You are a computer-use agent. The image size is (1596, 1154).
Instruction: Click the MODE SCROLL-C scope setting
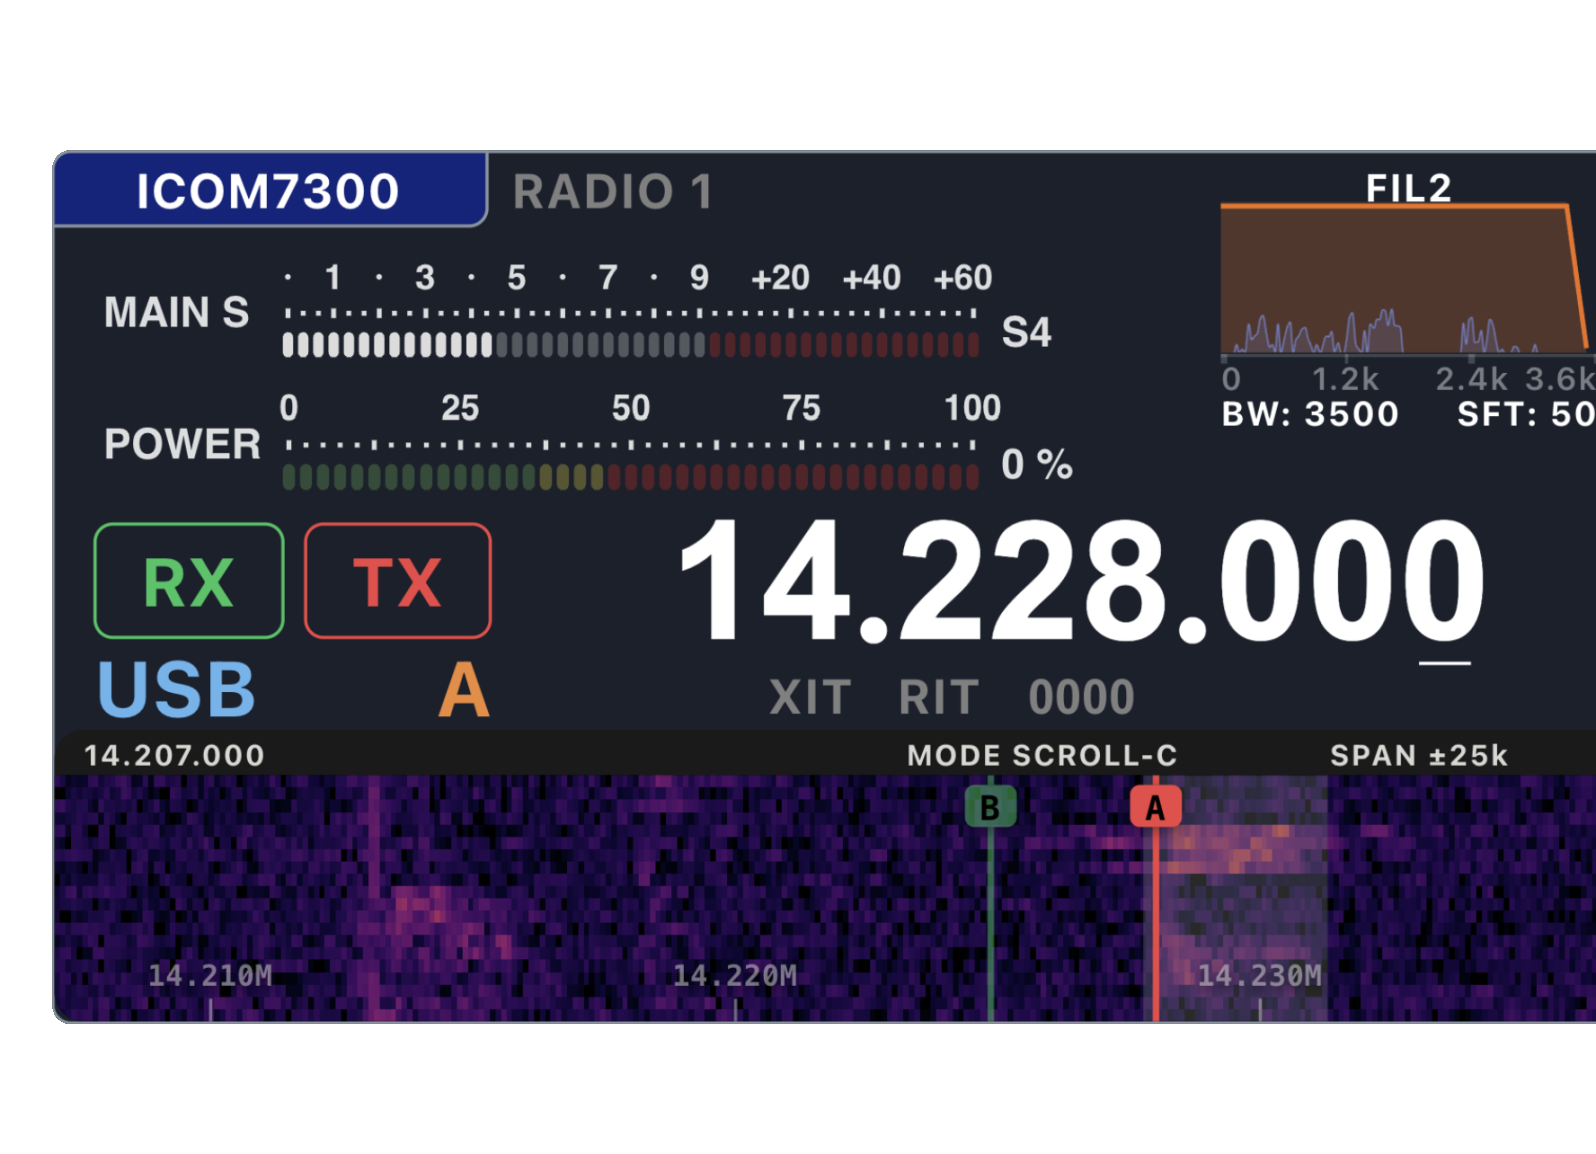point(1042,755)
